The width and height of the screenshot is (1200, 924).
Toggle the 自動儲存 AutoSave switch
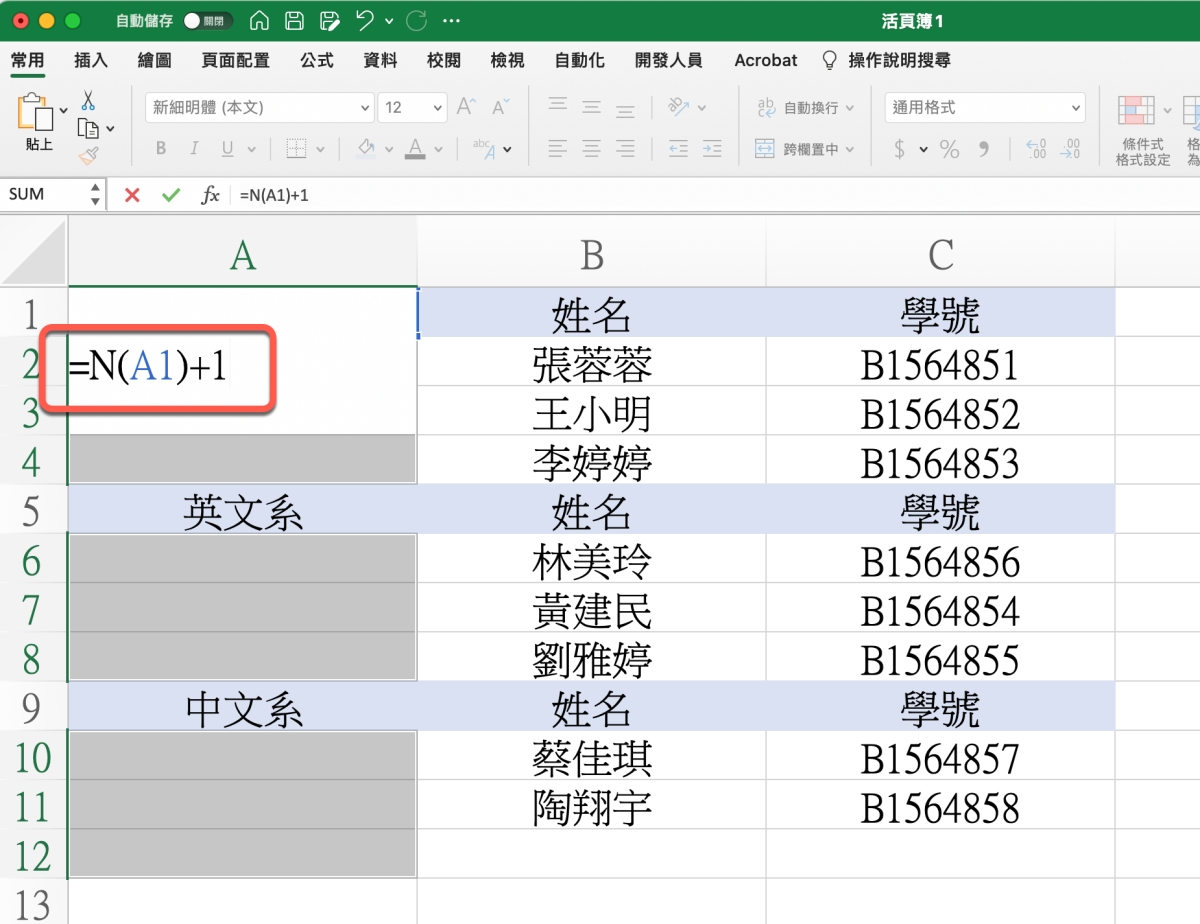[207, 21]
